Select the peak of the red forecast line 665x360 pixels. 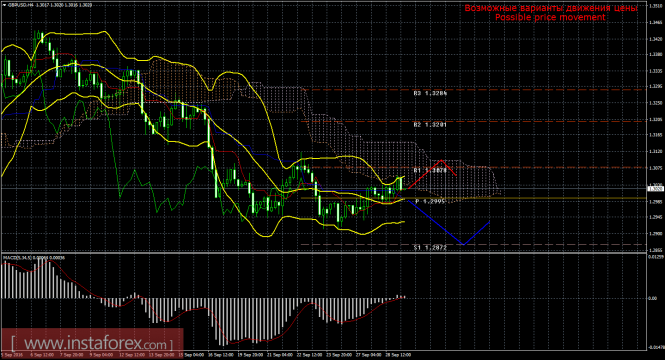point(442,160)
